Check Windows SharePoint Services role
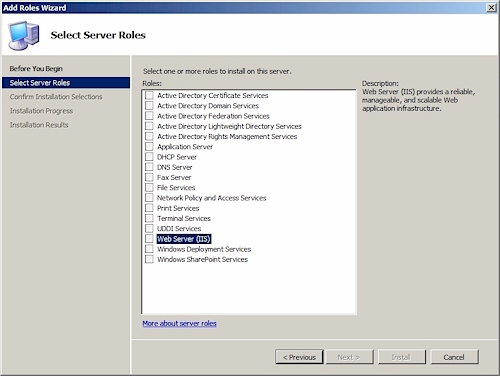This screenshot has height=376, width=500. pyautogui.click(x=149, y=259)
